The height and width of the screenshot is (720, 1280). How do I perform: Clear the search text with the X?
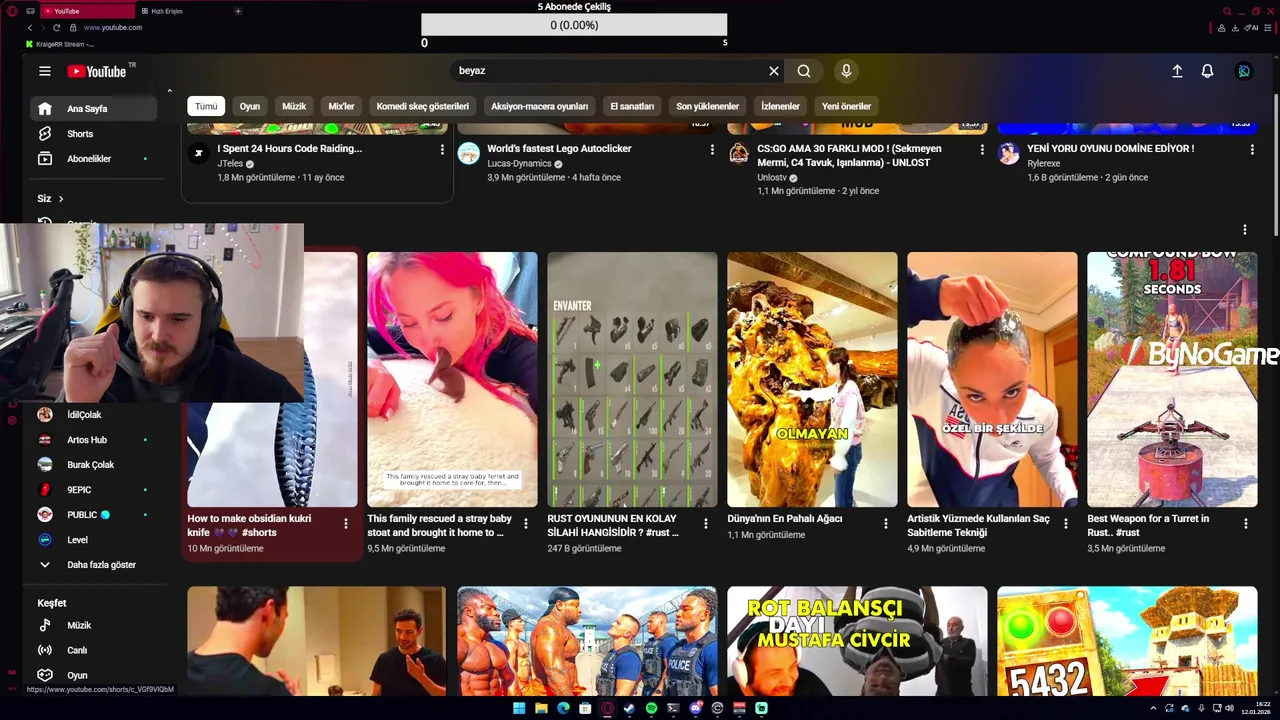pyautogui.click(x=773, y=71)
